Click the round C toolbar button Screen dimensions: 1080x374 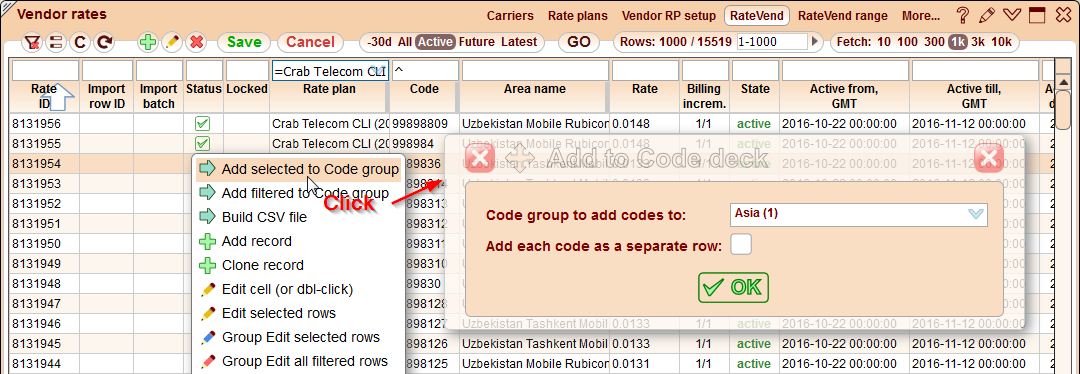pos(81,42)
